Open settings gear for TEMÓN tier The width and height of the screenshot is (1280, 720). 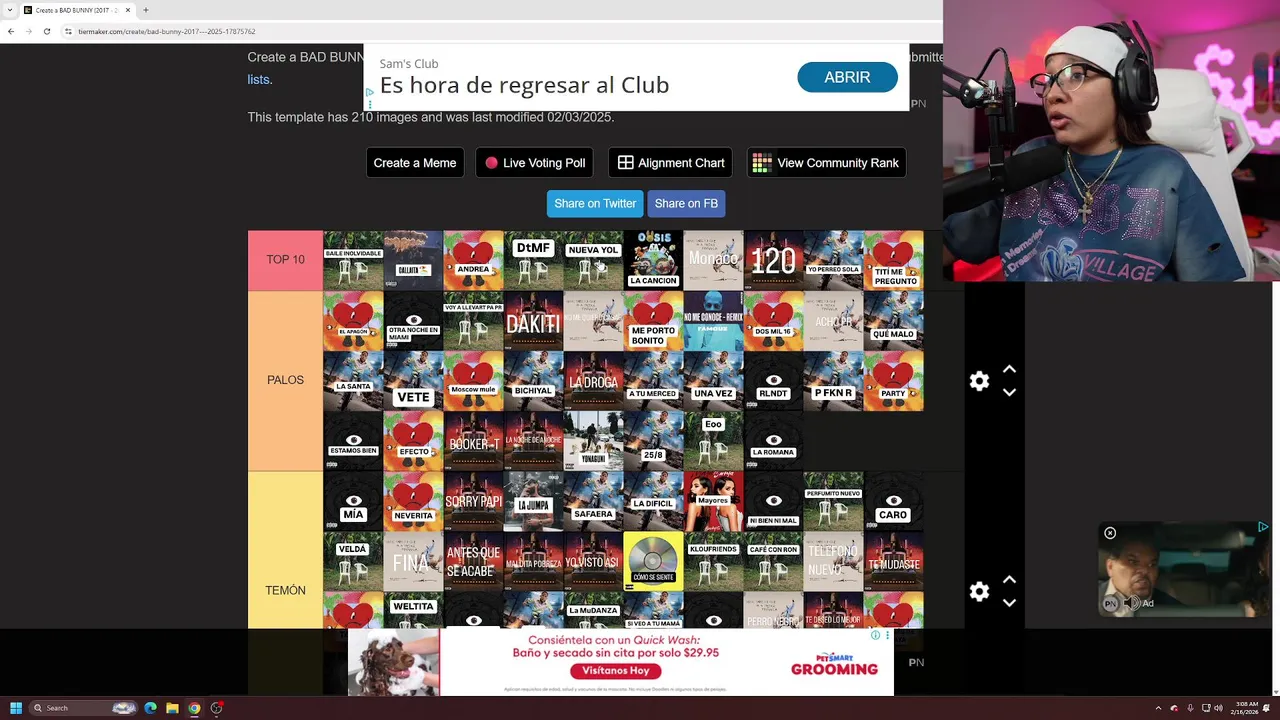(979, 591)
